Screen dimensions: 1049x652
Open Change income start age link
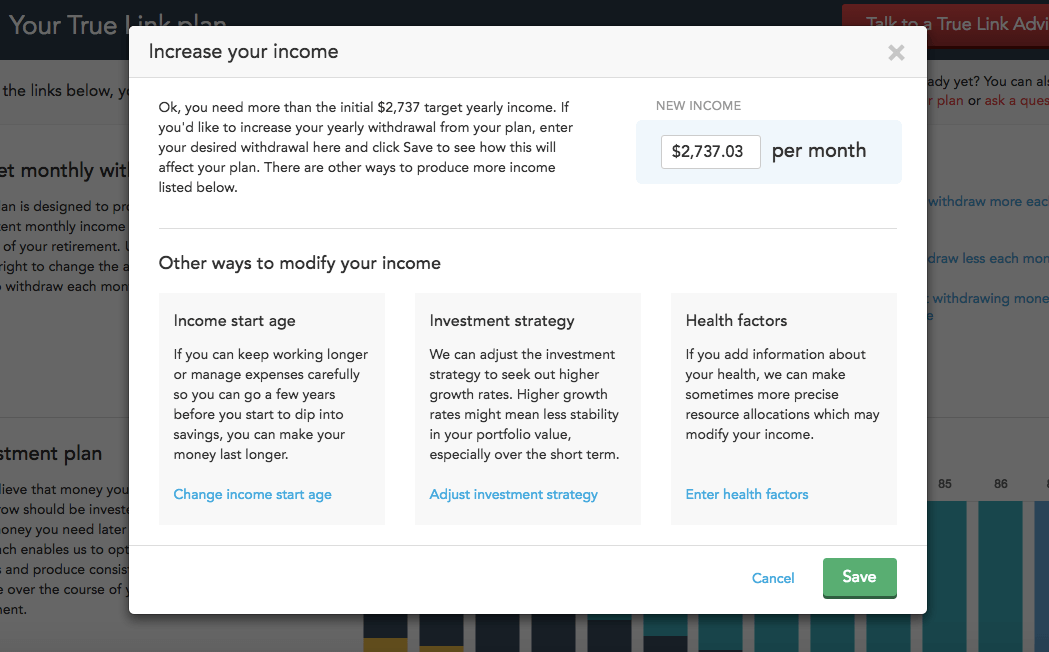click(x=252, y=495)
